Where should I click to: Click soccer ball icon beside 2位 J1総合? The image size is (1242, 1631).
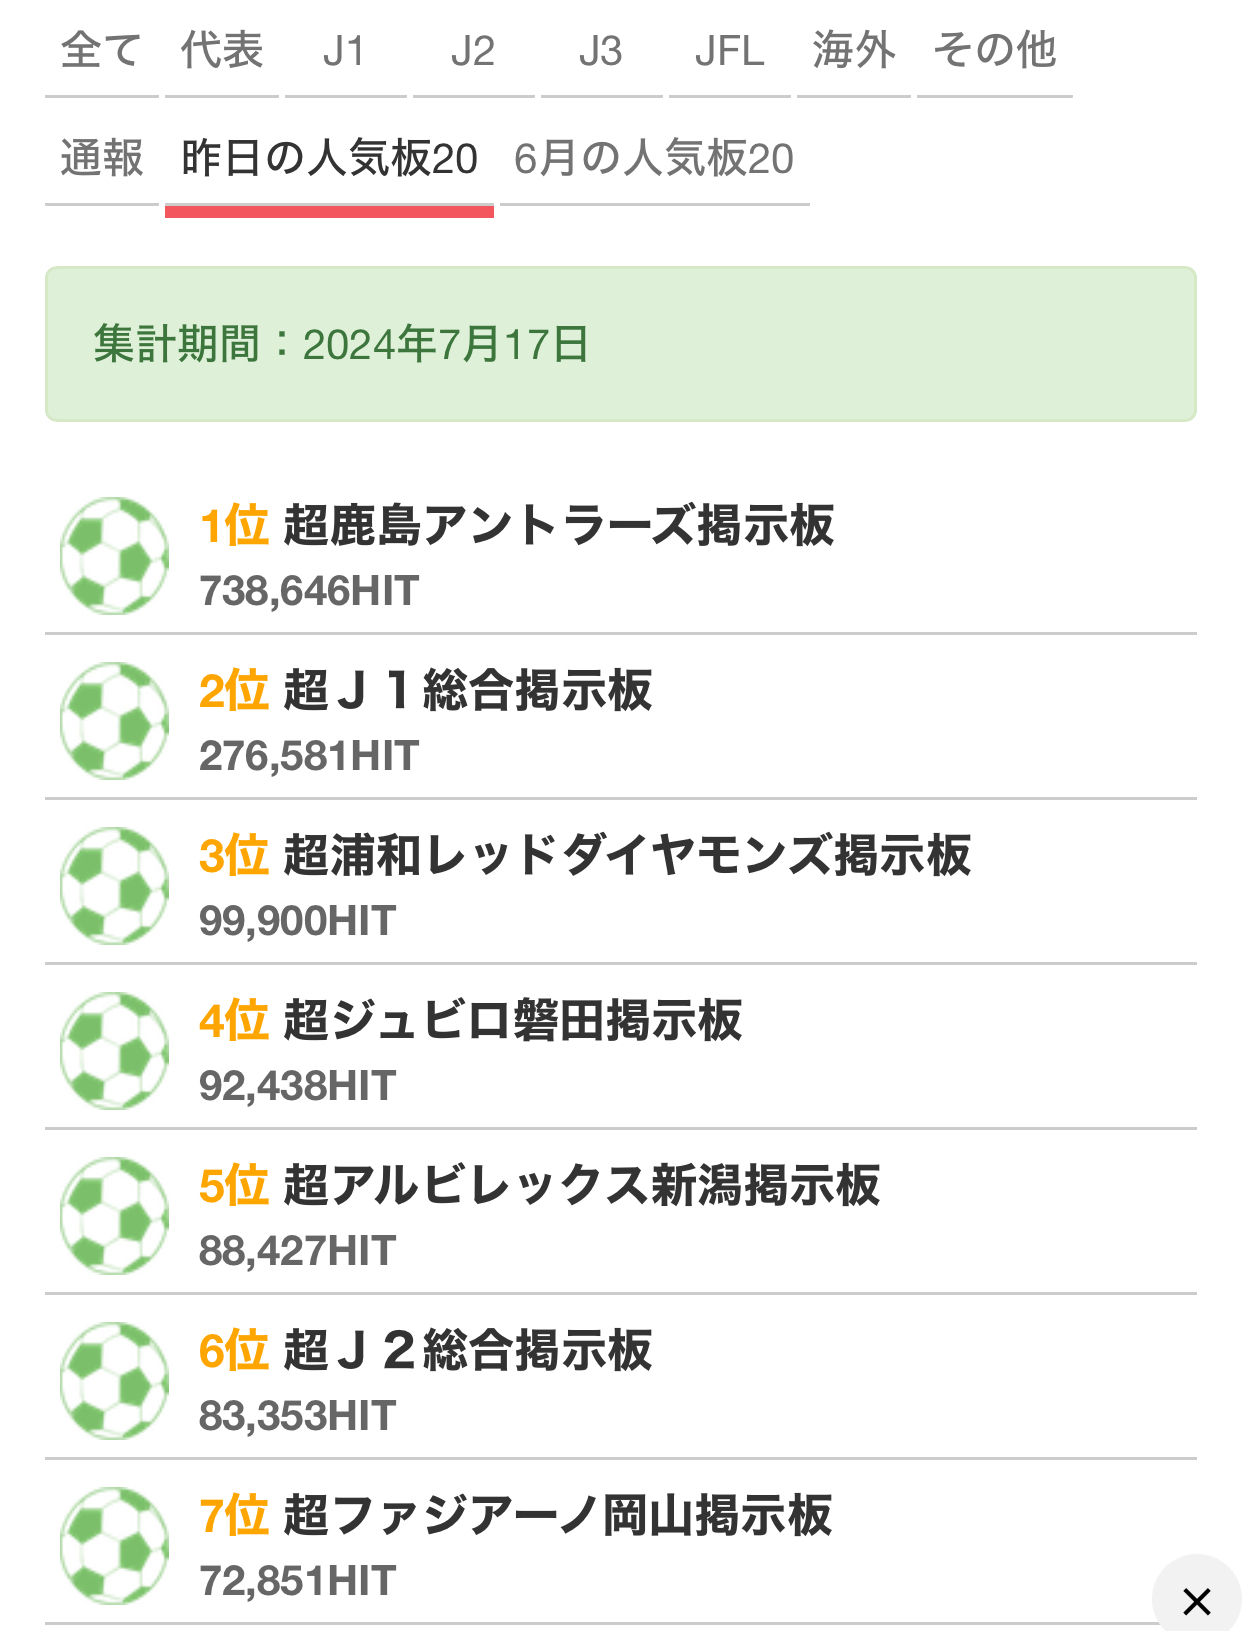click(x=114, y=721)
